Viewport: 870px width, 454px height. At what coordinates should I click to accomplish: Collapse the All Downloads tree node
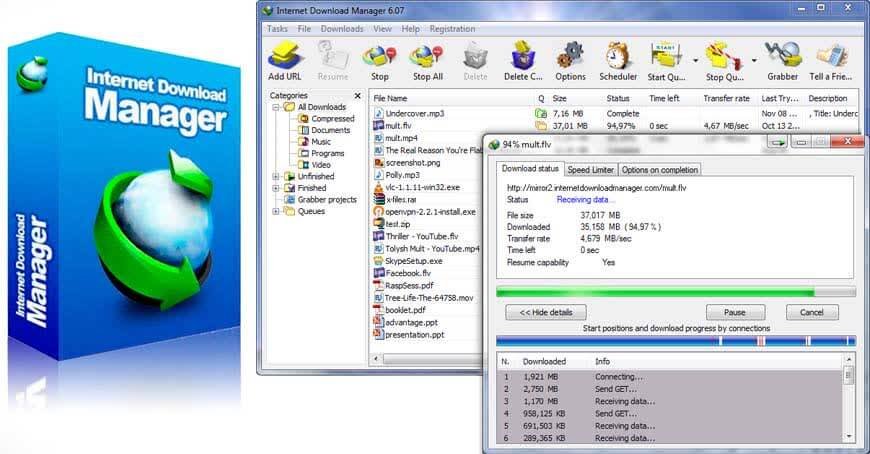[276, 107]
